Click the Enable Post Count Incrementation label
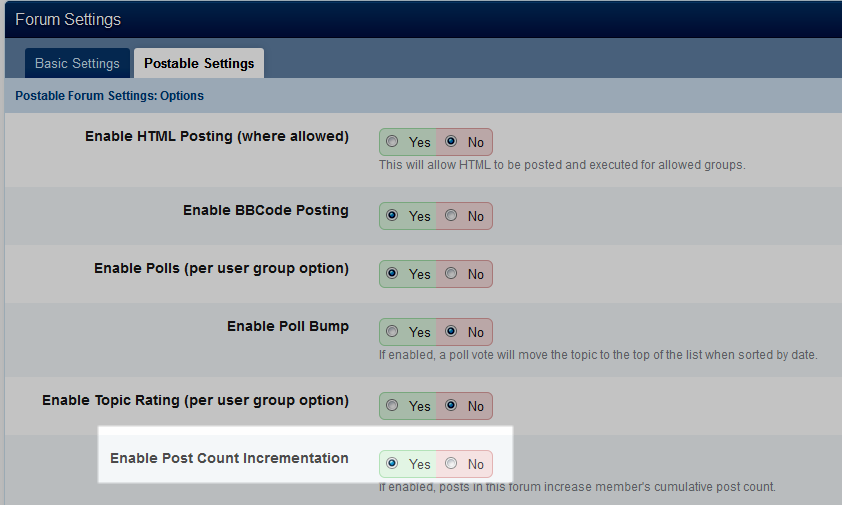The image size is (842, 505). pyautogui.click(x=229, y=458)
